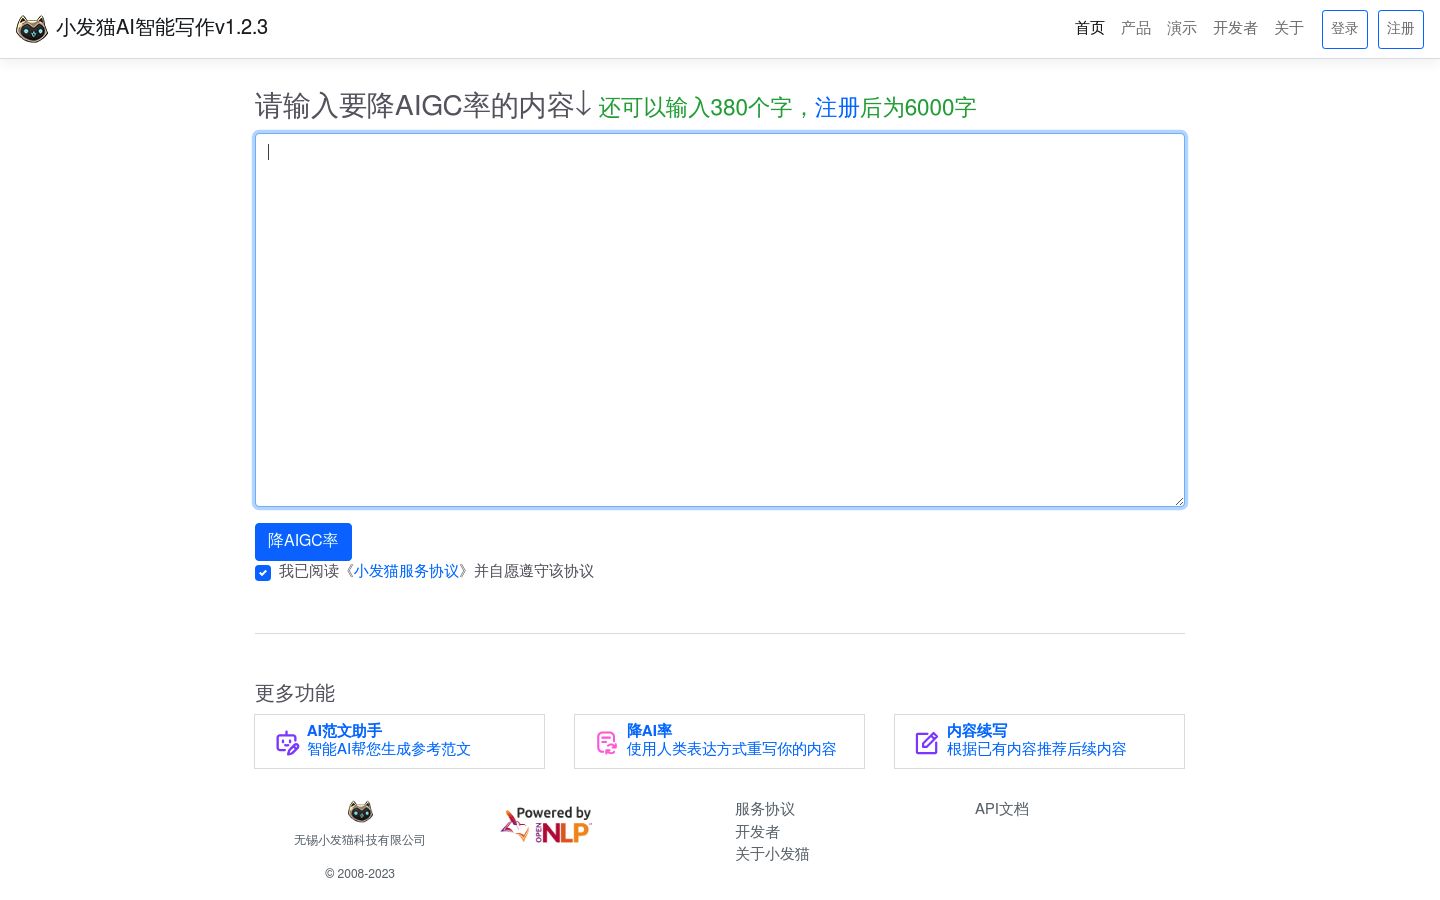Click the cat logo in the header
This screenshot has height=900, width=1440.
click(32, 29)
